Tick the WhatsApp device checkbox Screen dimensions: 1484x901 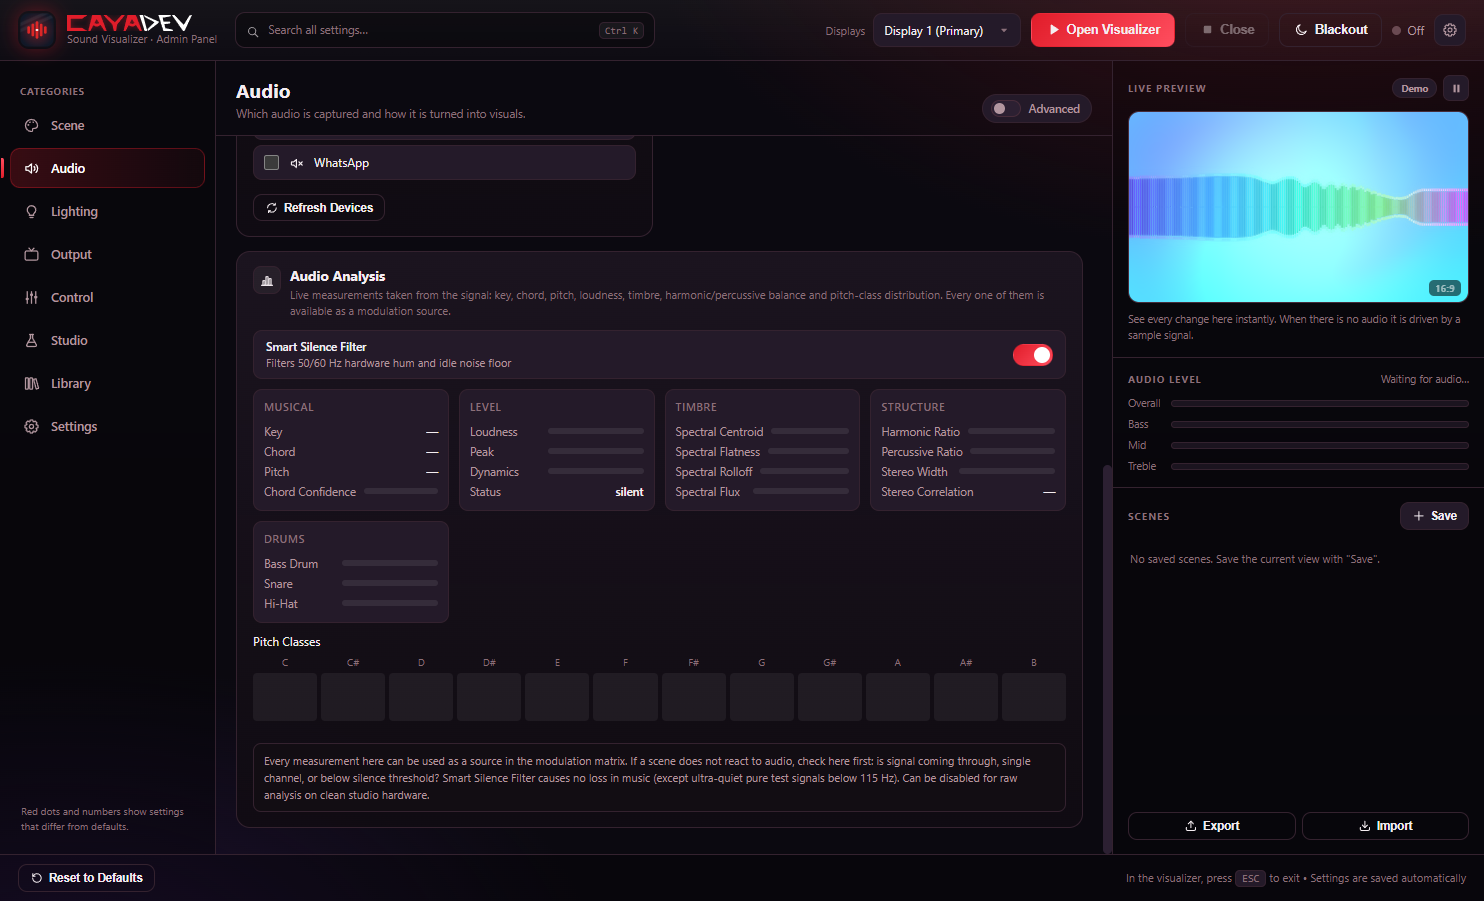coord(271,163)
